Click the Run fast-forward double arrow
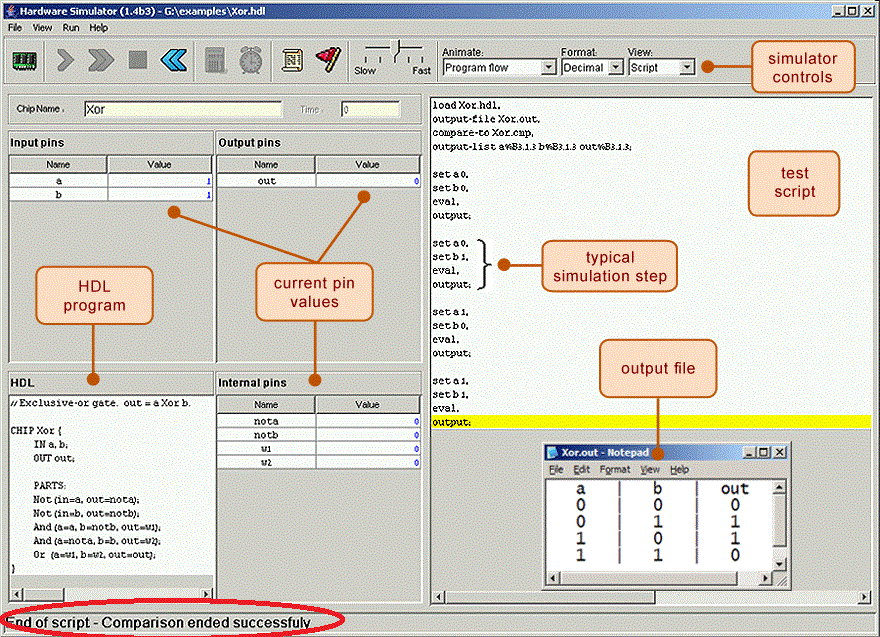Viewport: 880px width, 637px height. [100, 60]
